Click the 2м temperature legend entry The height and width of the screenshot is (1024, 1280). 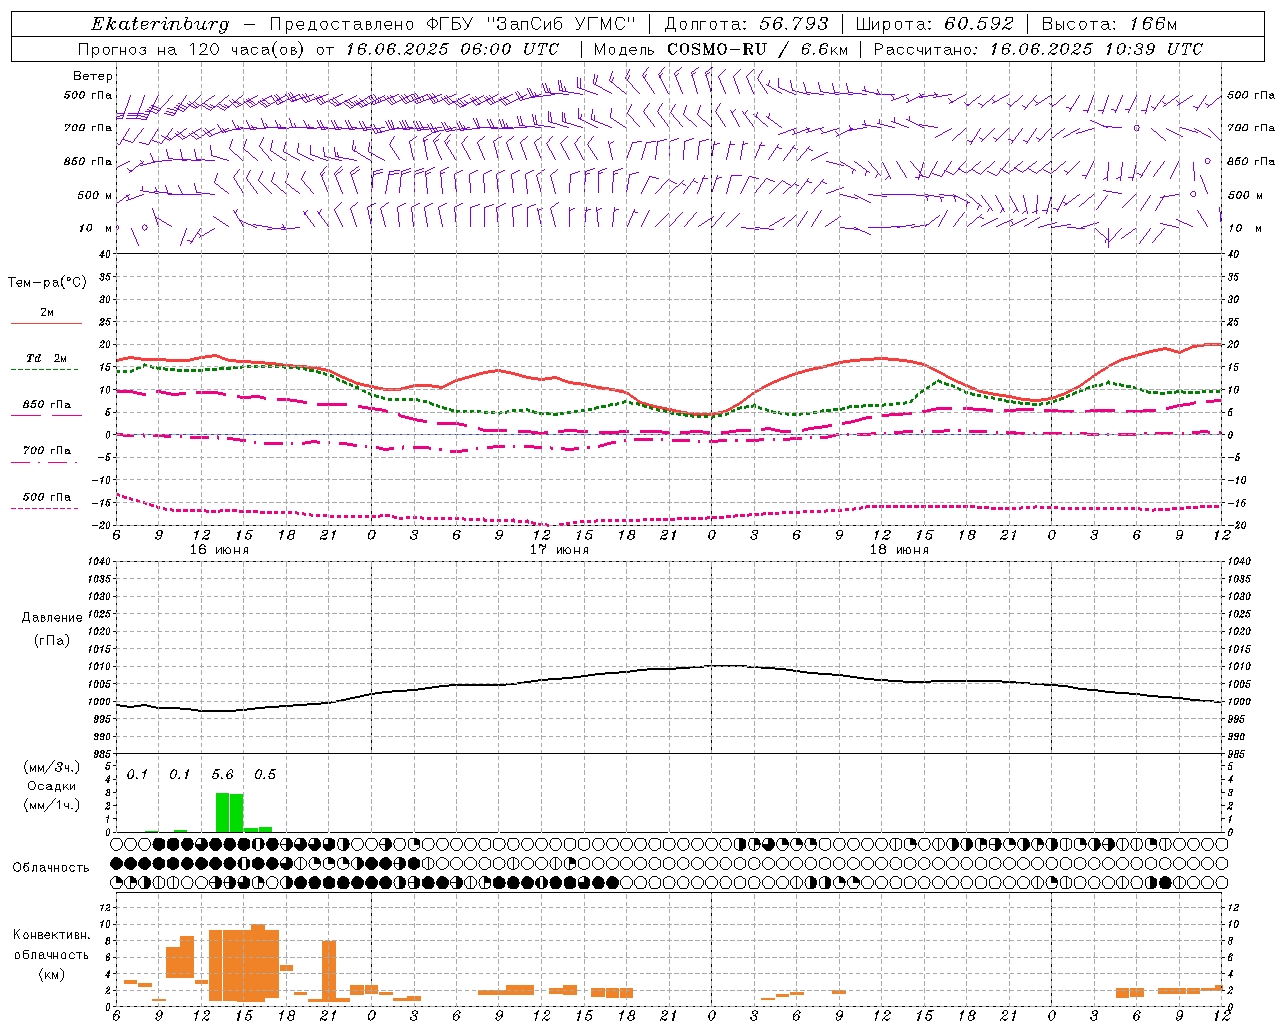47,313
